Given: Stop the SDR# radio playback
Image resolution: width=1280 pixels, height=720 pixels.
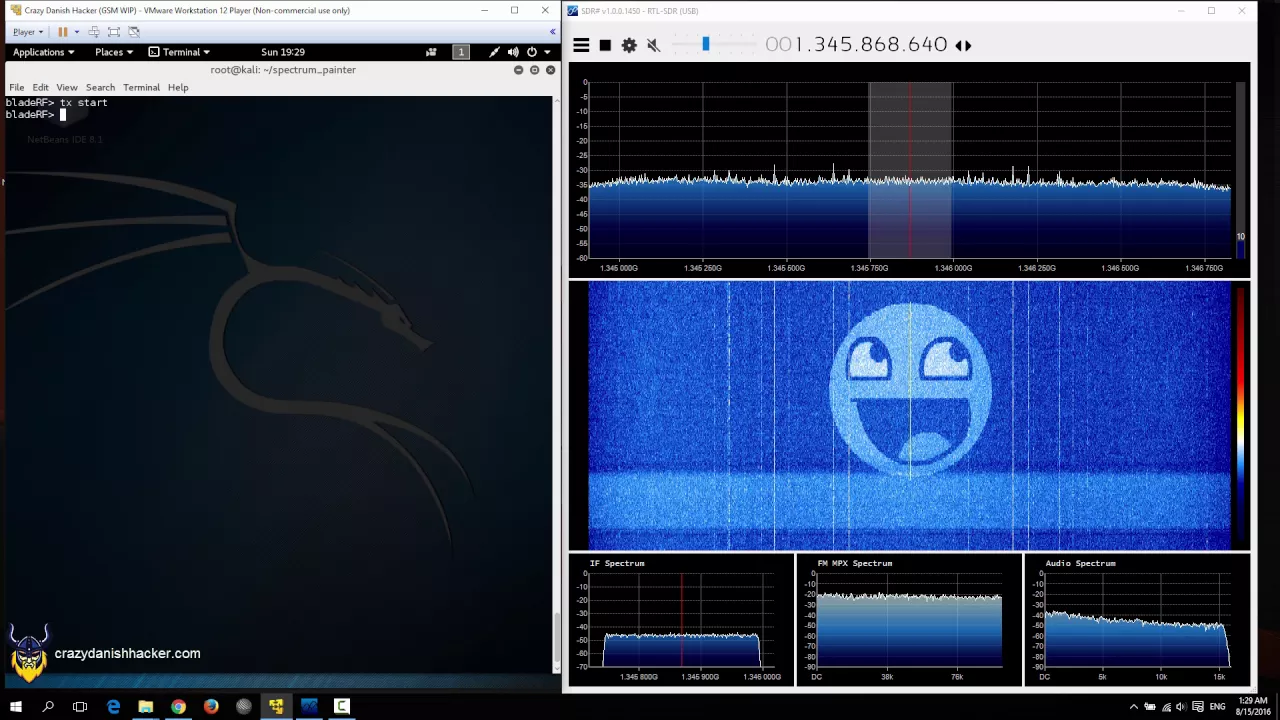Looking at the screenshot, I should click(x=605, y=45).
